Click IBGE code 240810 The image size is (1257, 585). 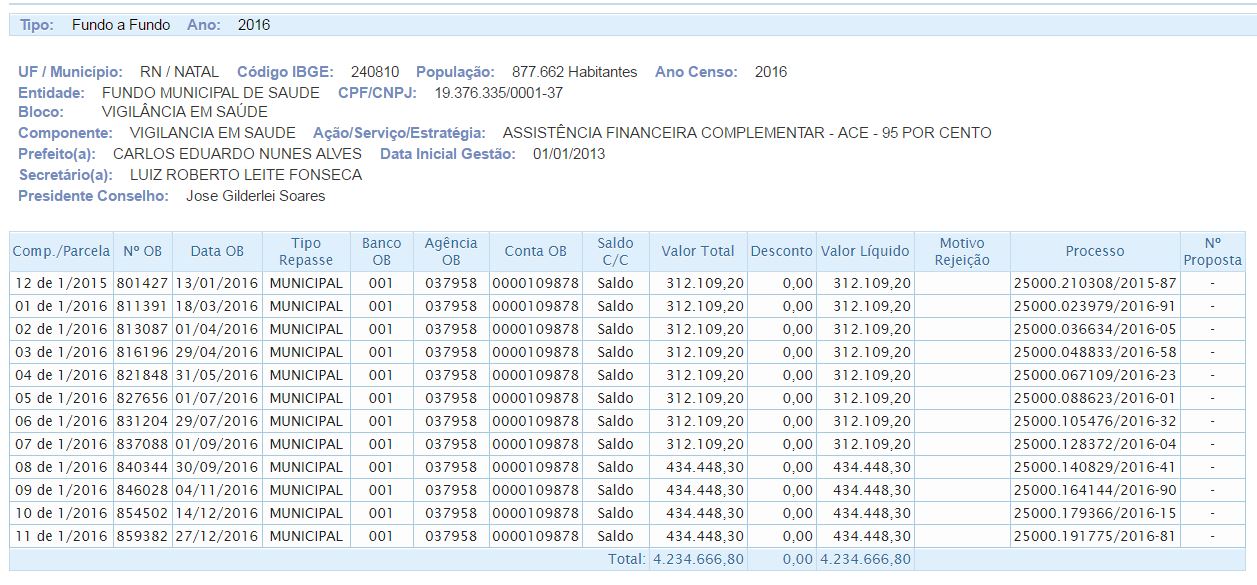tap(375, 72)
